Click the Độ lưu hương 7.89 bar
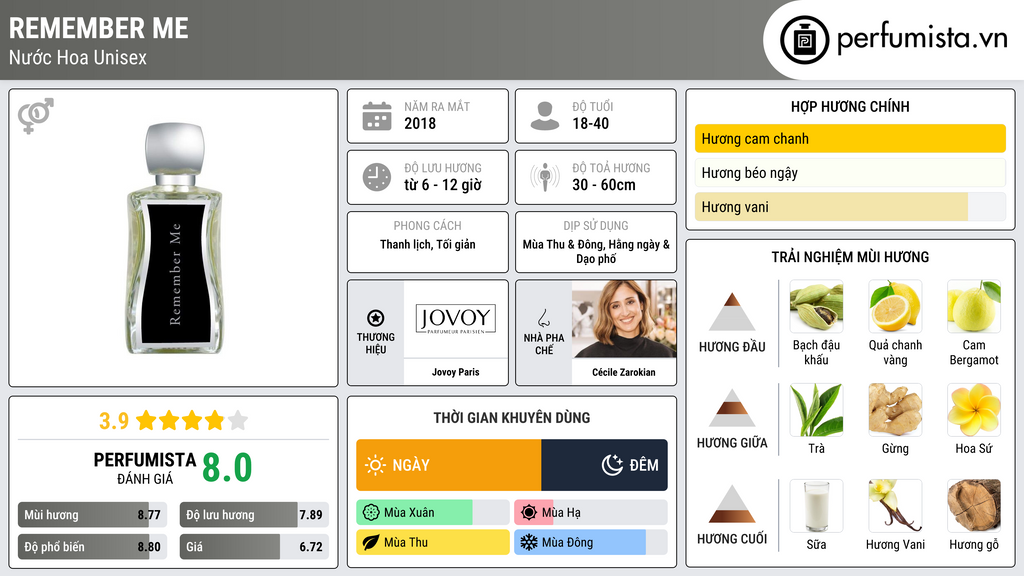Image resolution: width=1024 pixels, height=576 pixels. click(254, 515)
